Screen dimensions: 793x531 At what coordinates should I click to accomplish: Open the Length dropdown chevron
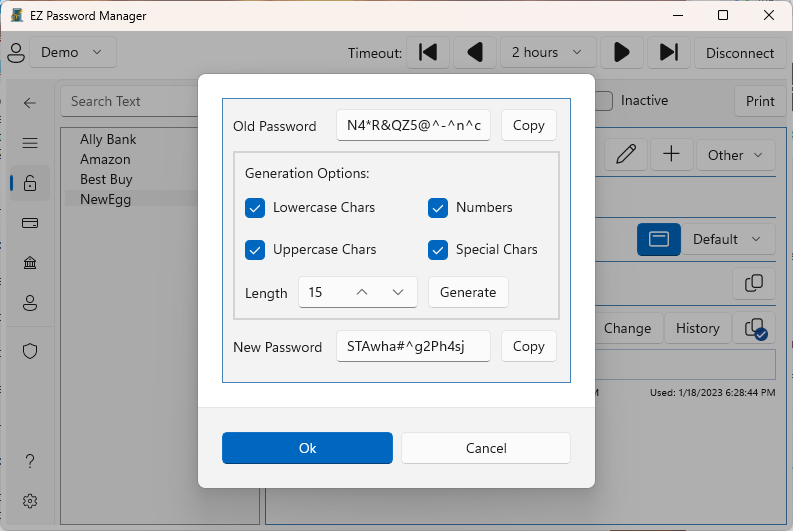click(x=398, y=292)
